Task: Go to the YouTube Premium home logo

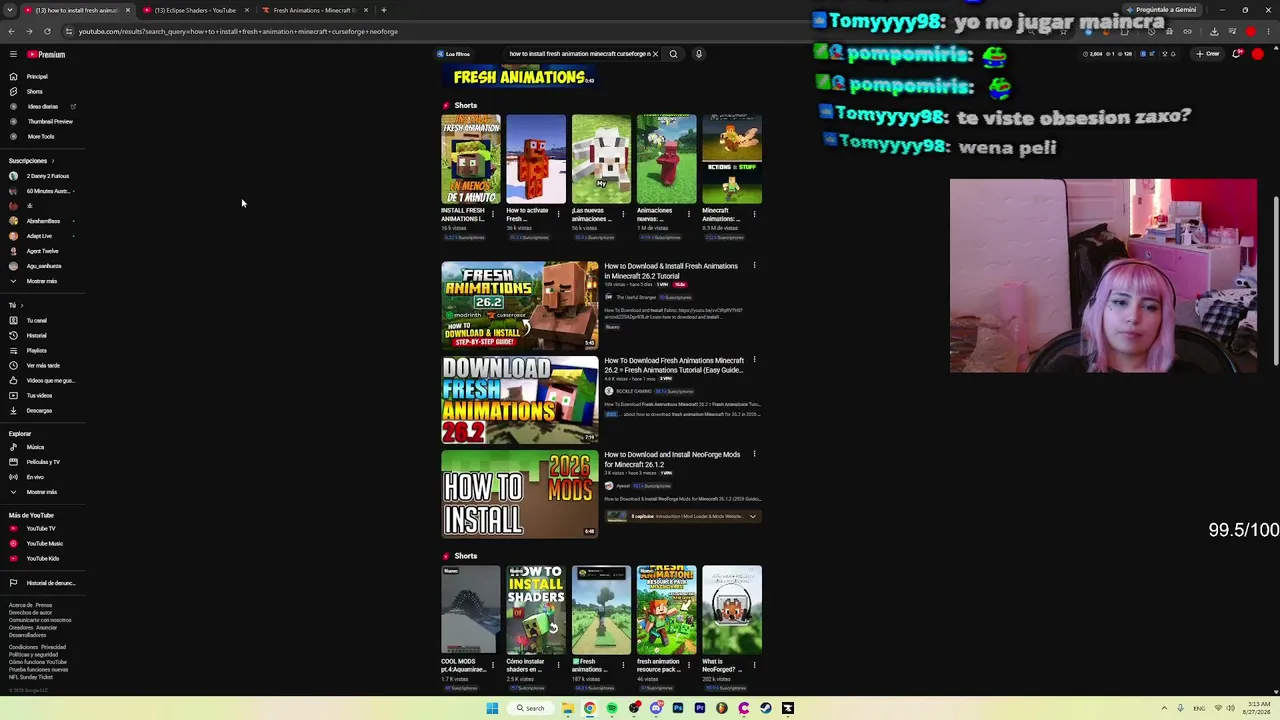Action: [x=46, y=54]
